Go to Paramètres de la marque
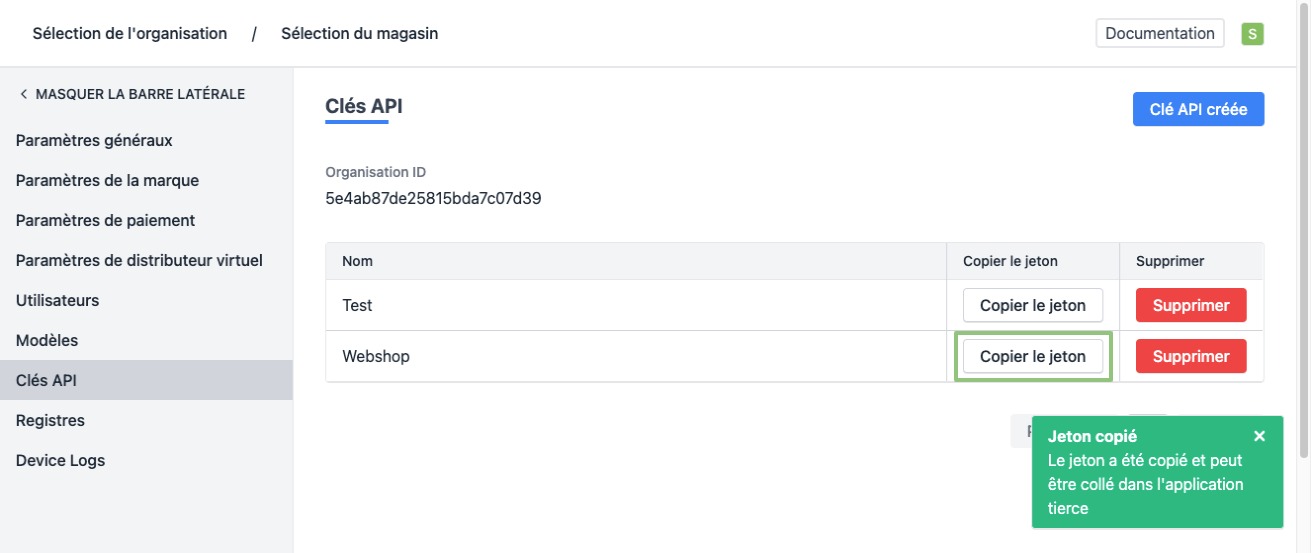Image resolution: width=1311 pixels, height=553 pixels. pos(107,180)
